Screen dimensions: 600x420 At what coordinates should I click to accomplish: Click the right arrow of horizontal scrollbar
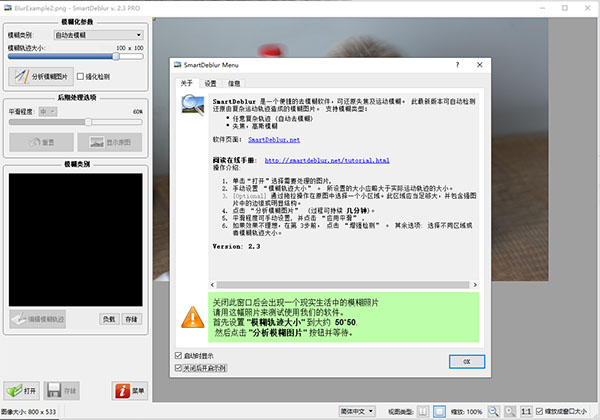tap(475, 285)
